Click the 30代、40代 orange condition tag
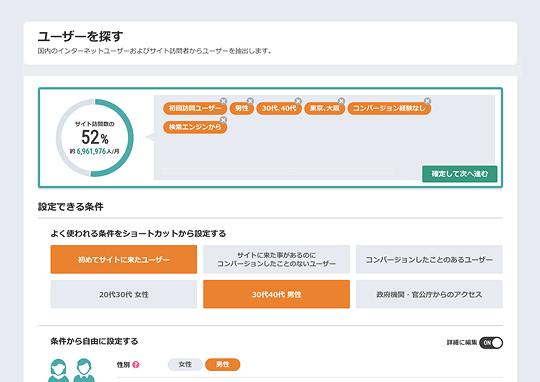Screen dimensions: 540x382 279,109
